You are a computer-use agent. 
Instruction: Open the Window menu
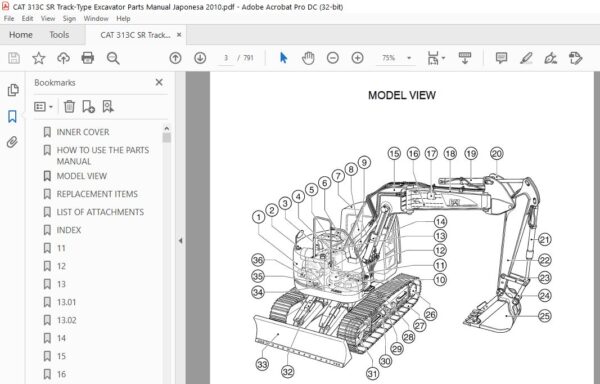click(96, 18)
